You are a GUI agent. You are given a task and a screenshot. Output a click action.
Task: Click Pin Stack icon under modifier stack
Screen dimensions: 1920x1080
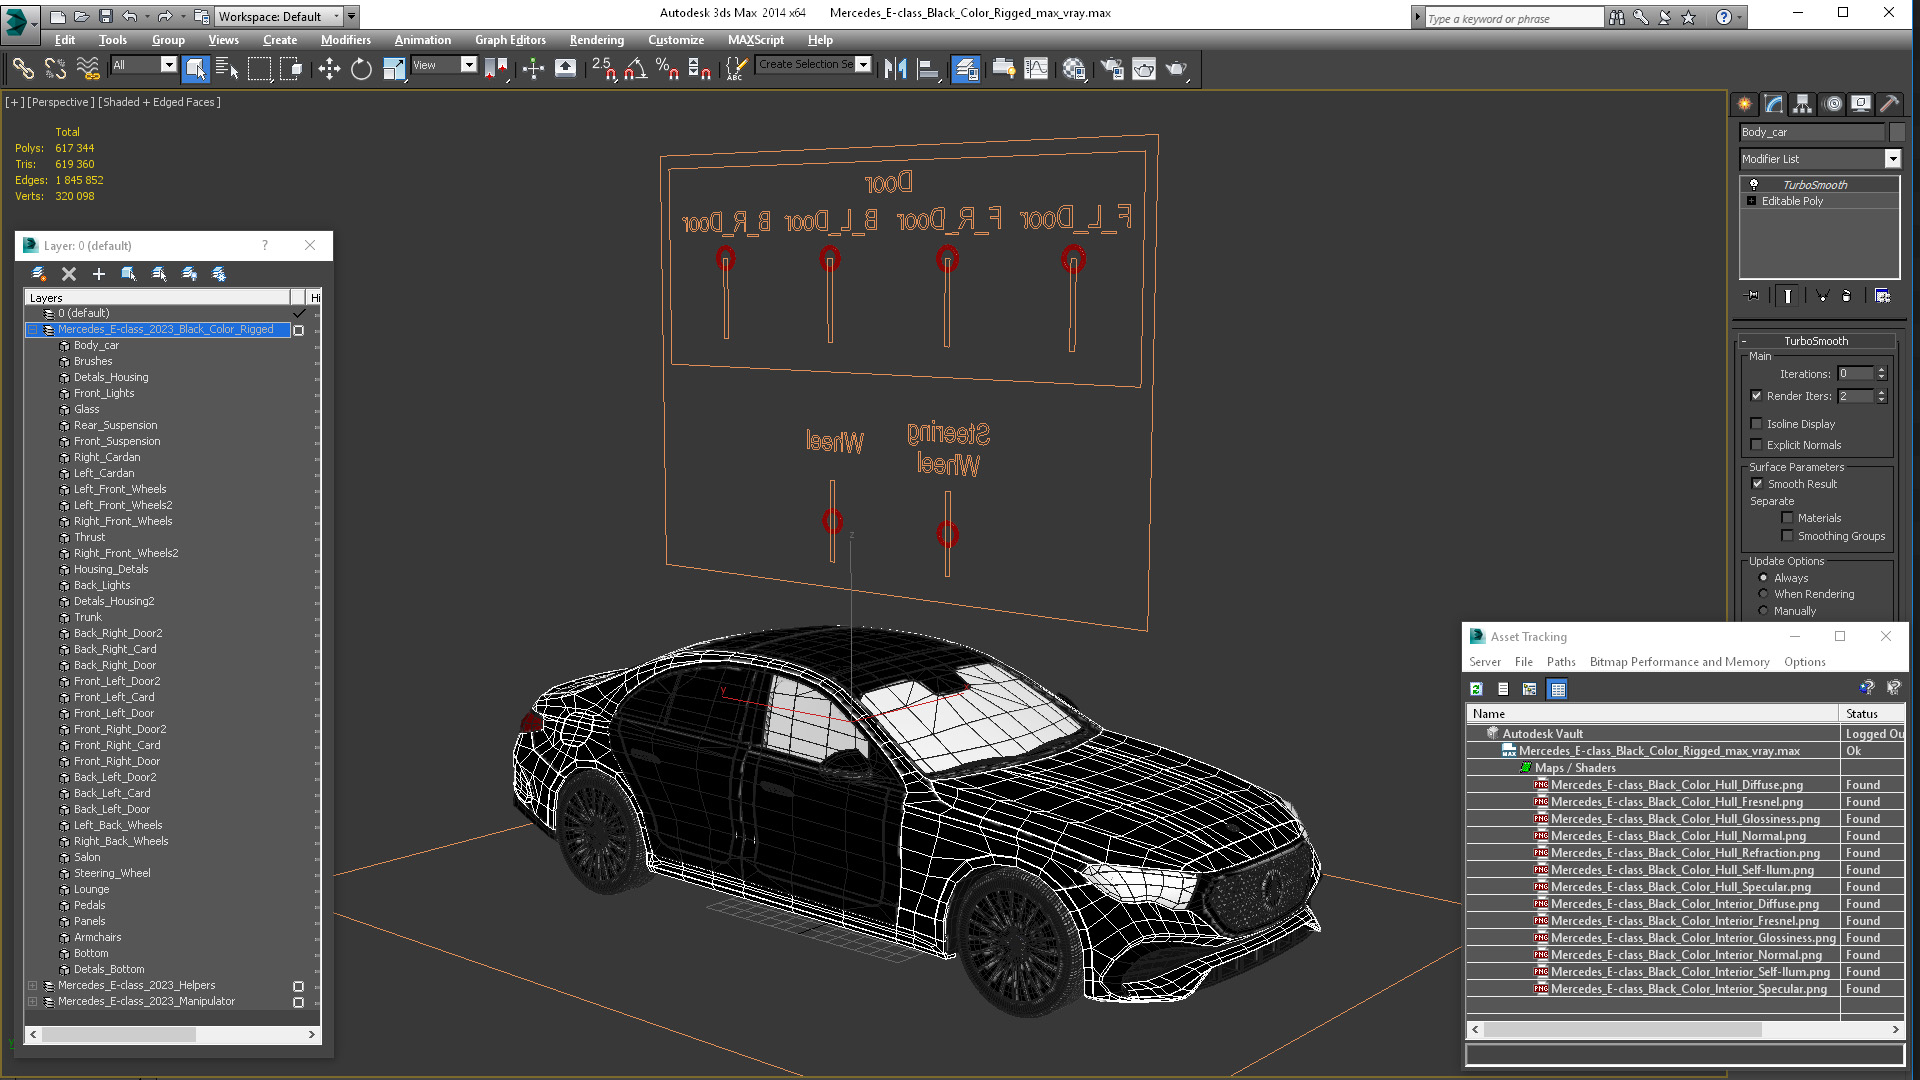click(x=1752, y=296)
